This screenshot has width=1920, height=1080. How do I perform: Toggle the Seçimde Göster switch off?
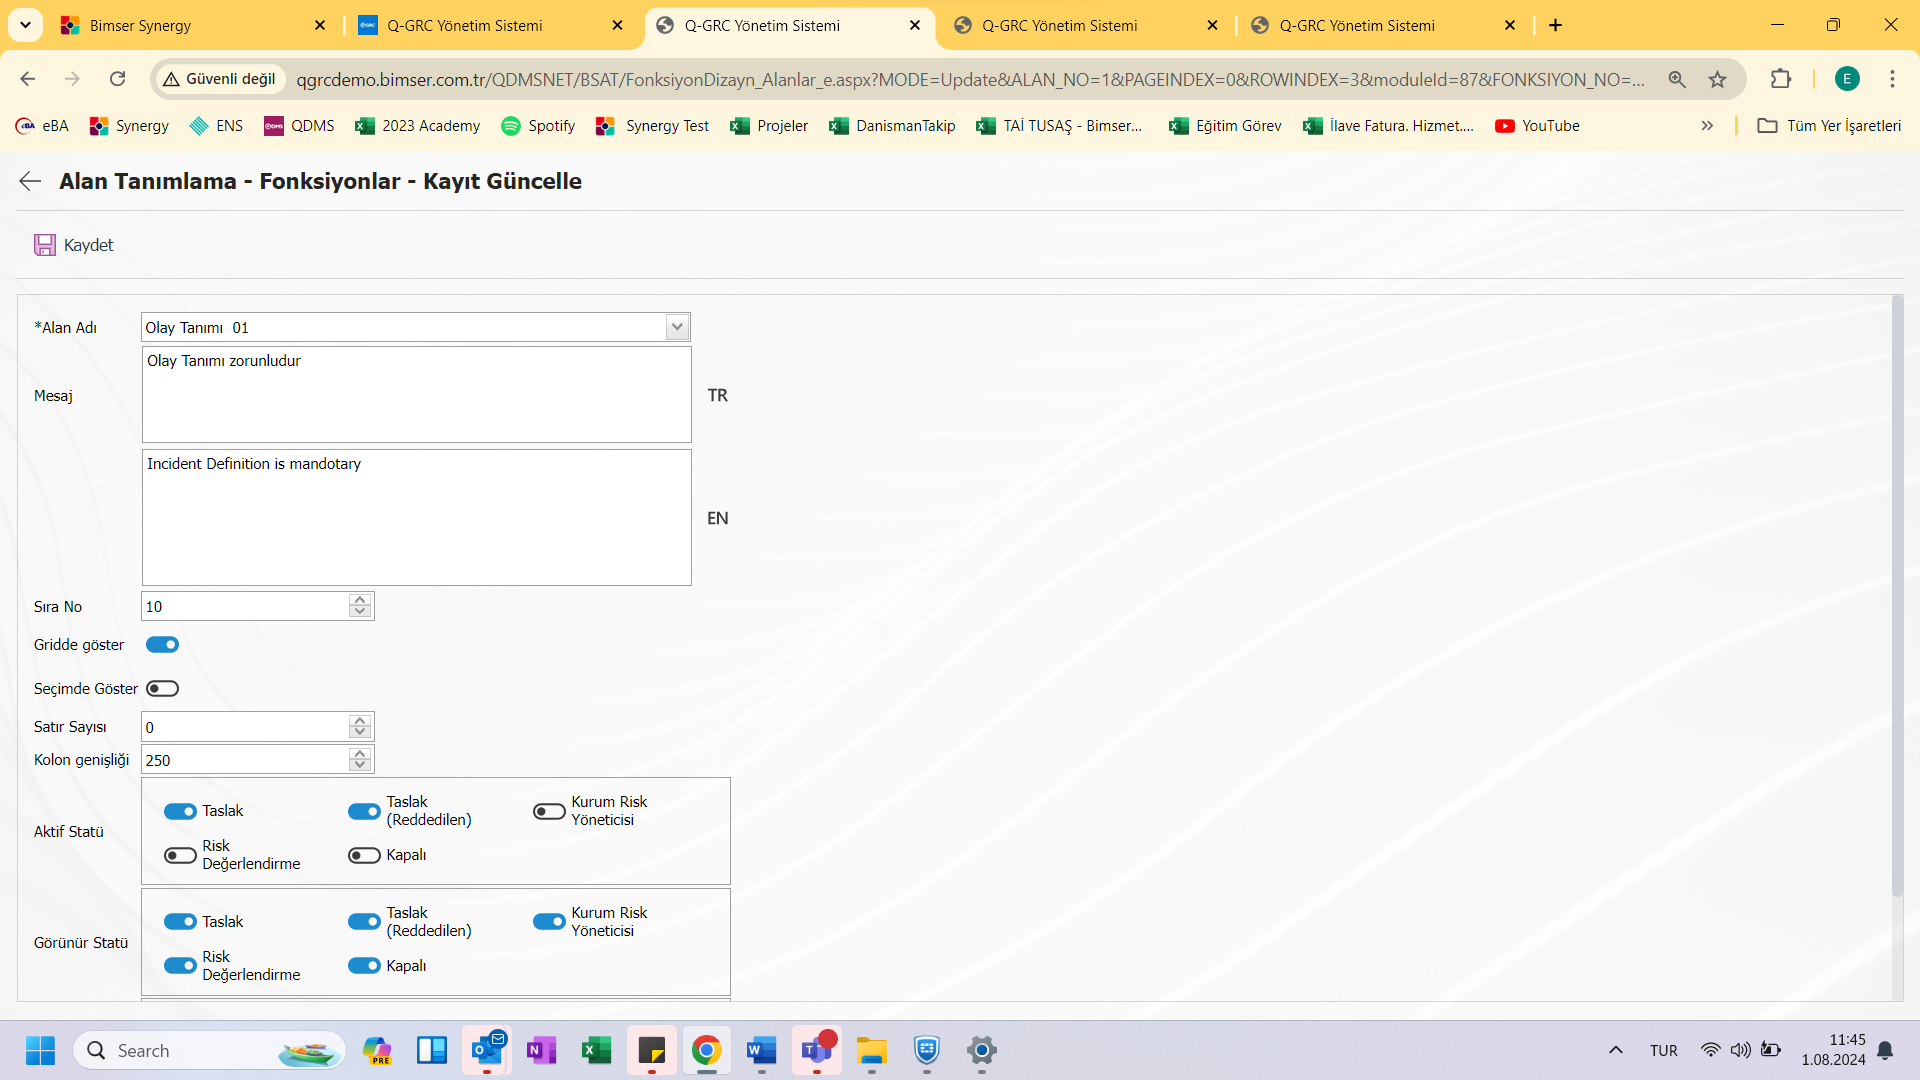[x=161, y=688]
